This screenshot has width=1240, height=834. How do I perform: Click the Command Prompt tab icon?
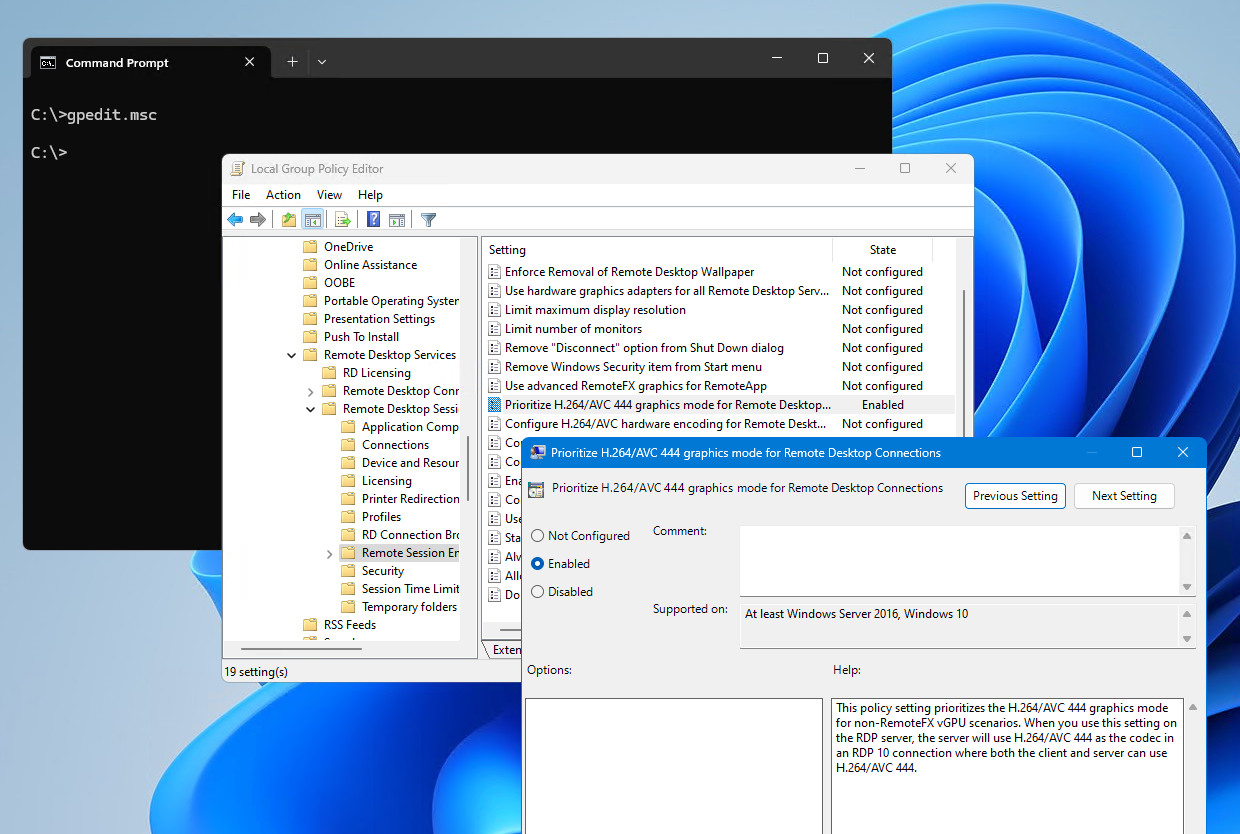tap(48, 63)
